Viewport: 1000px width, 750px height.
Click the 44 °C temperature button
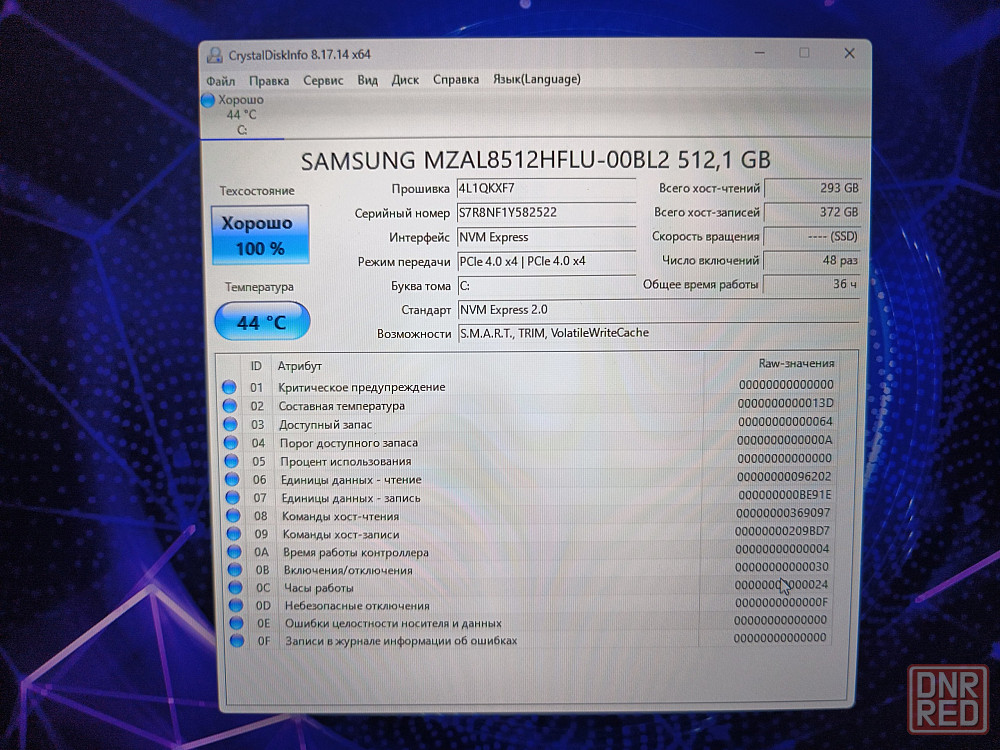click(x=262, y=322)
